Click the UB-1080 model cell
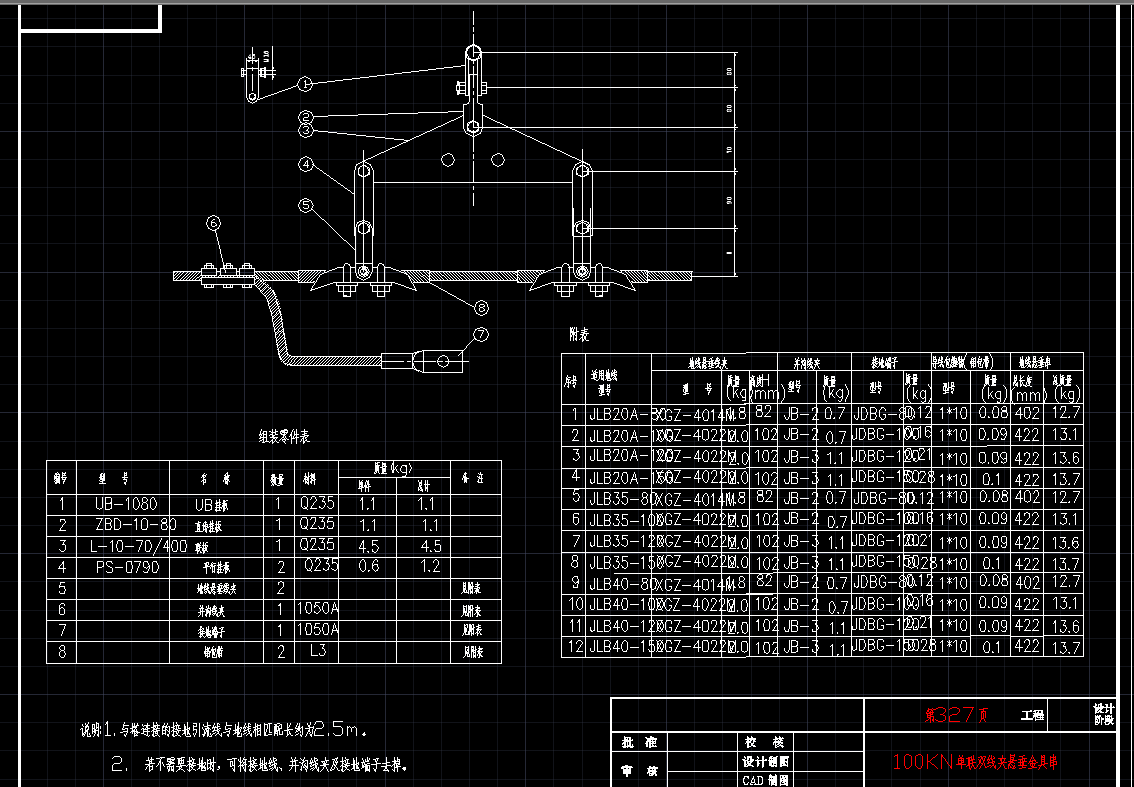 (x=125, y=505)
